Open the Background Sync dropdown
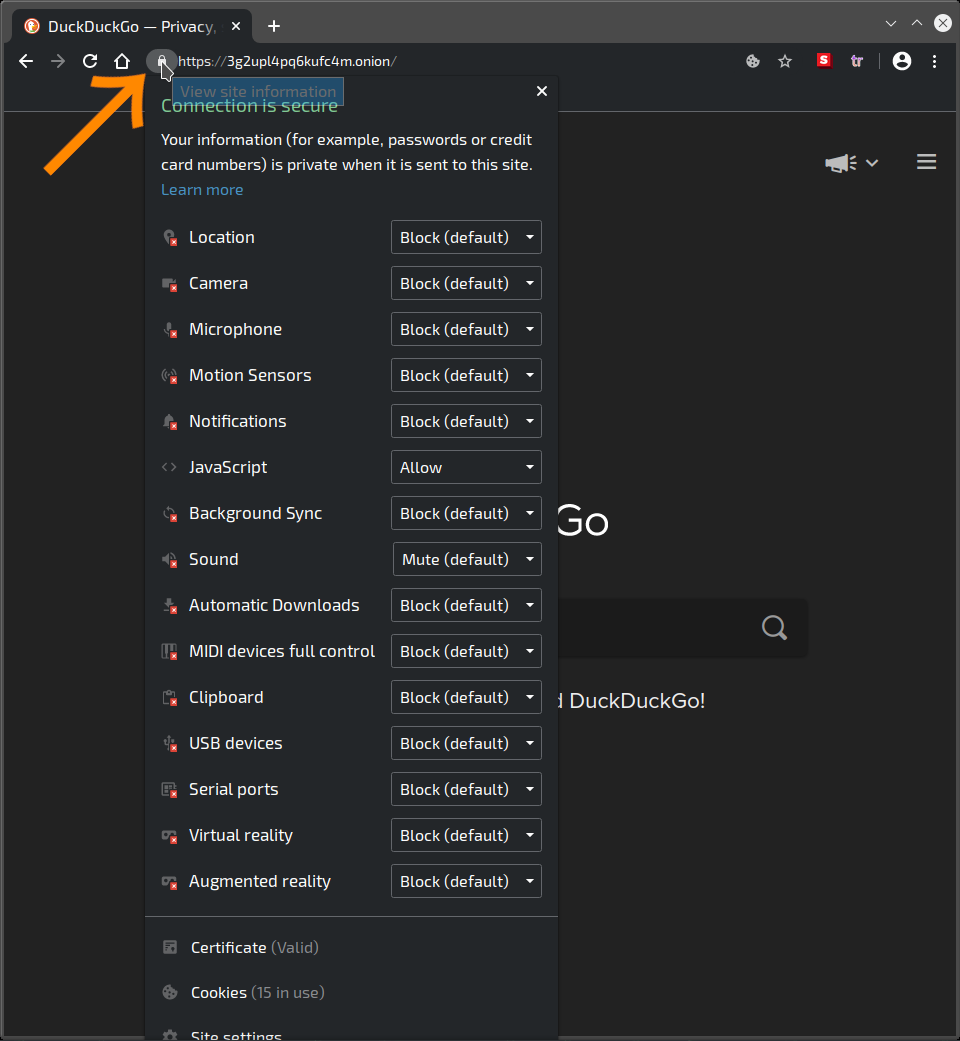Viewport: 960px width, 1041px height. coord(466,513)
